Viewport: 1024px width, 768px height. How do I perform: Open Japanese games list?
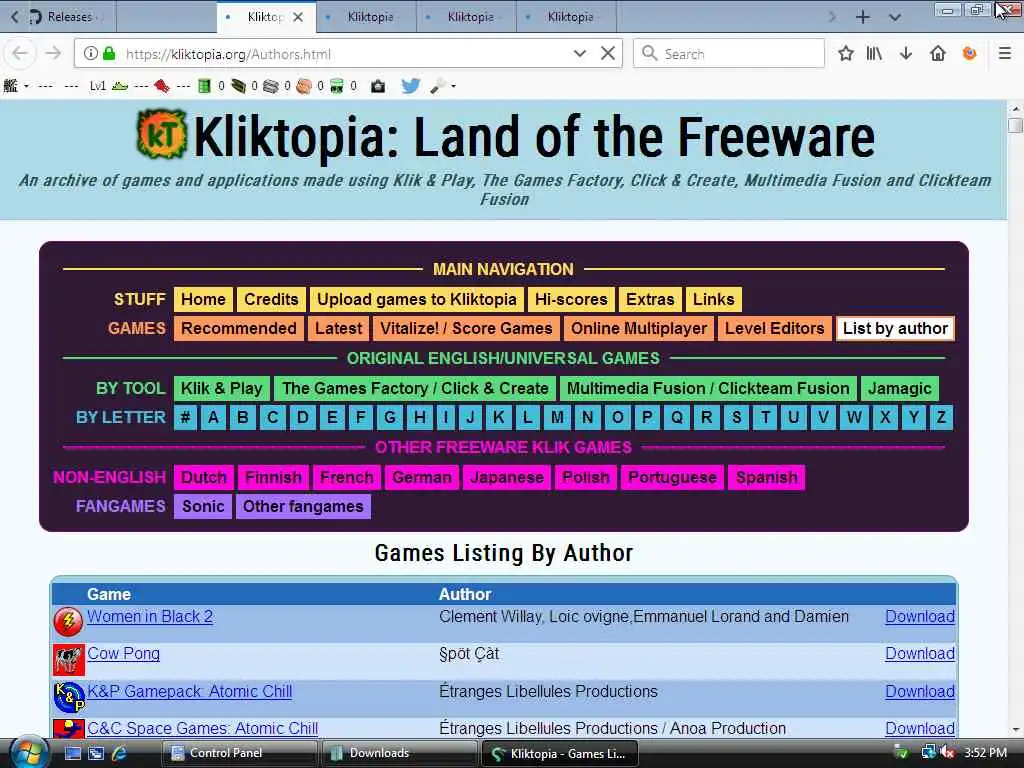pyautogui.click(x=507, y=477)
